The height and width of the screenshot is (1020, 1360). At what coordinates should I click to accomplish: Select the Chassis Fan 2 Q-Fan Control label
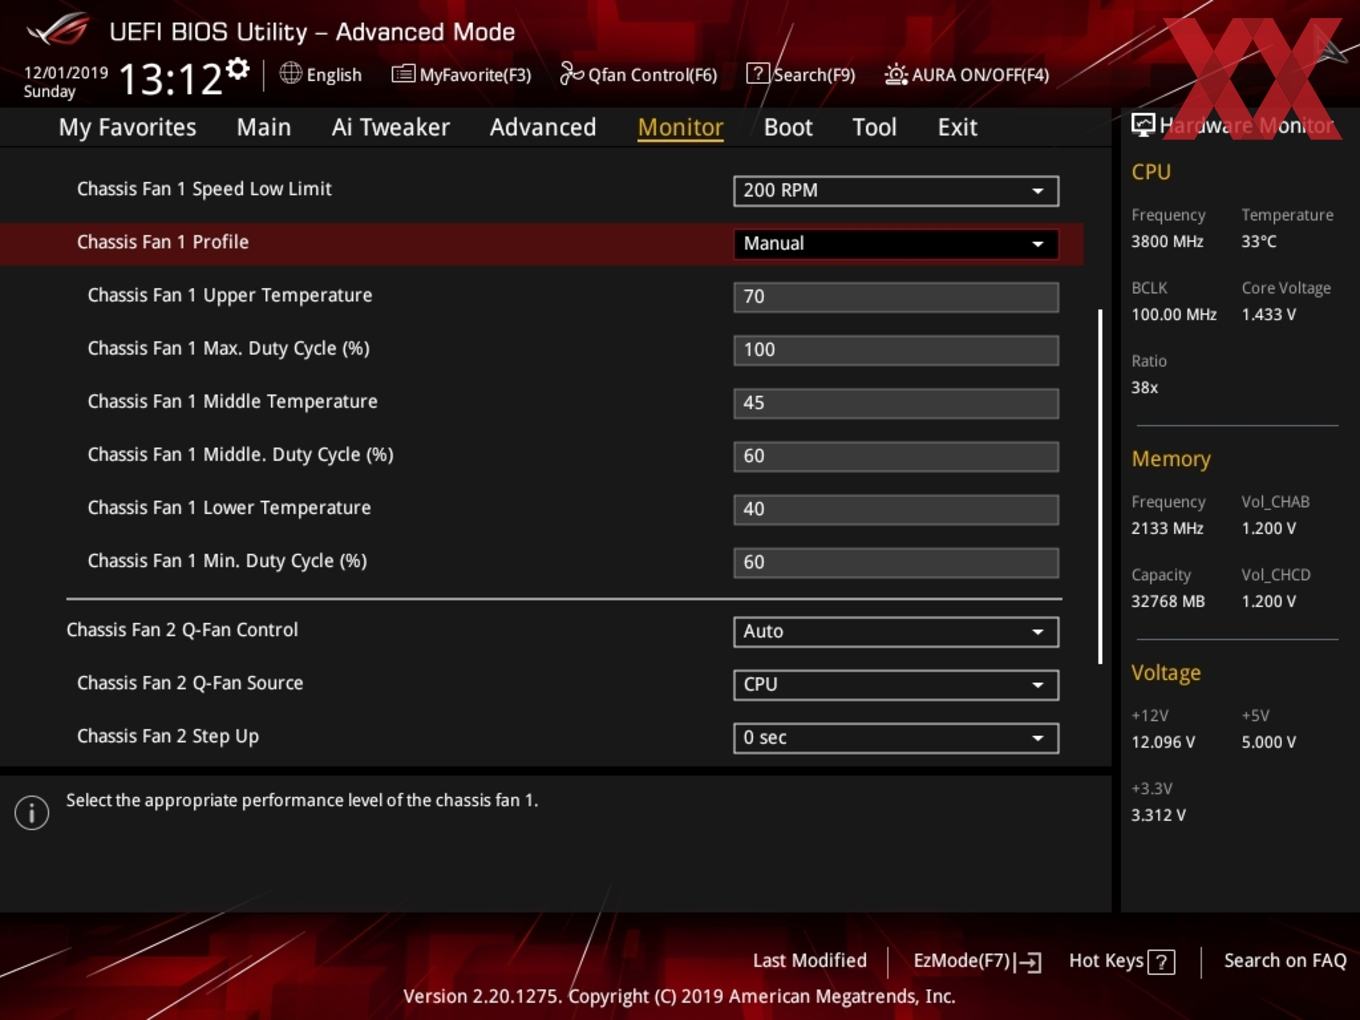click(182, 630)
